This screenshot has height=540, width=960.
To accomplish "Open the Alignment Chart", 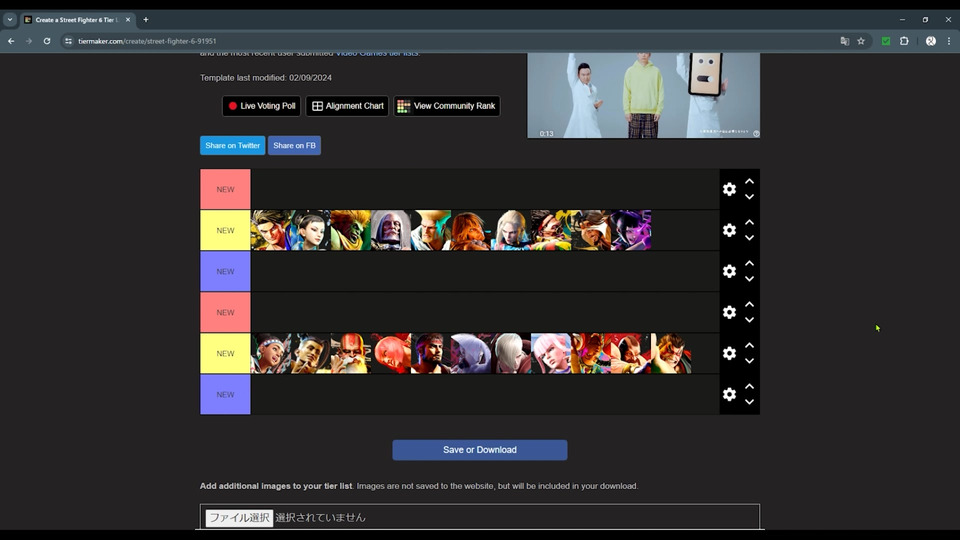I will 347,106.
